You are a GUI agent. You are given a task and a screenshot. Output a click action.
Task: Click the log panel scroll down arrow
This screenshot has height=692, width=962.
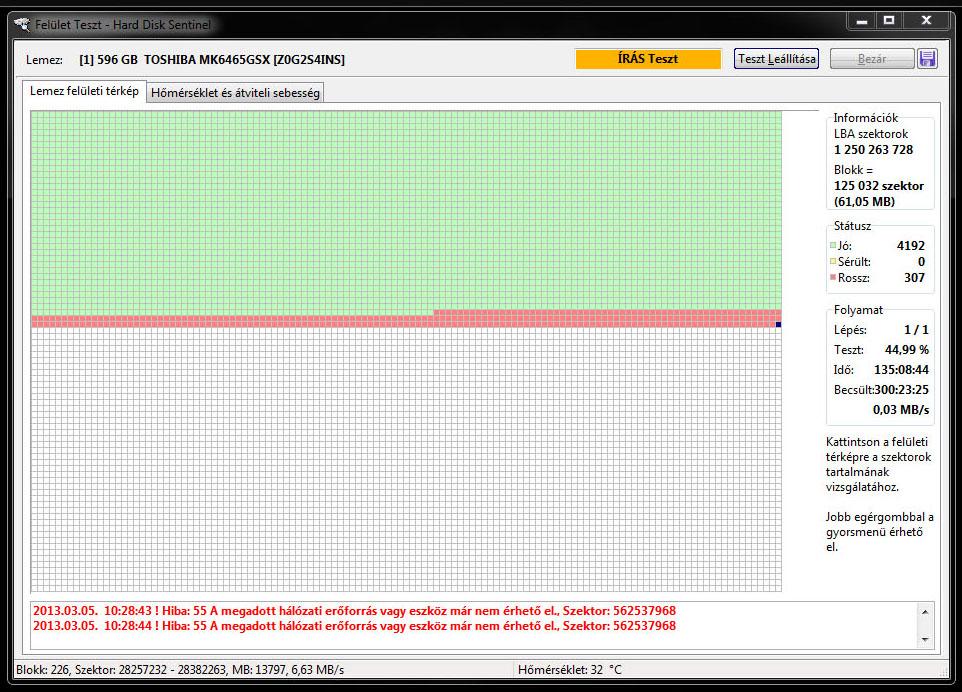coord(925,640)
